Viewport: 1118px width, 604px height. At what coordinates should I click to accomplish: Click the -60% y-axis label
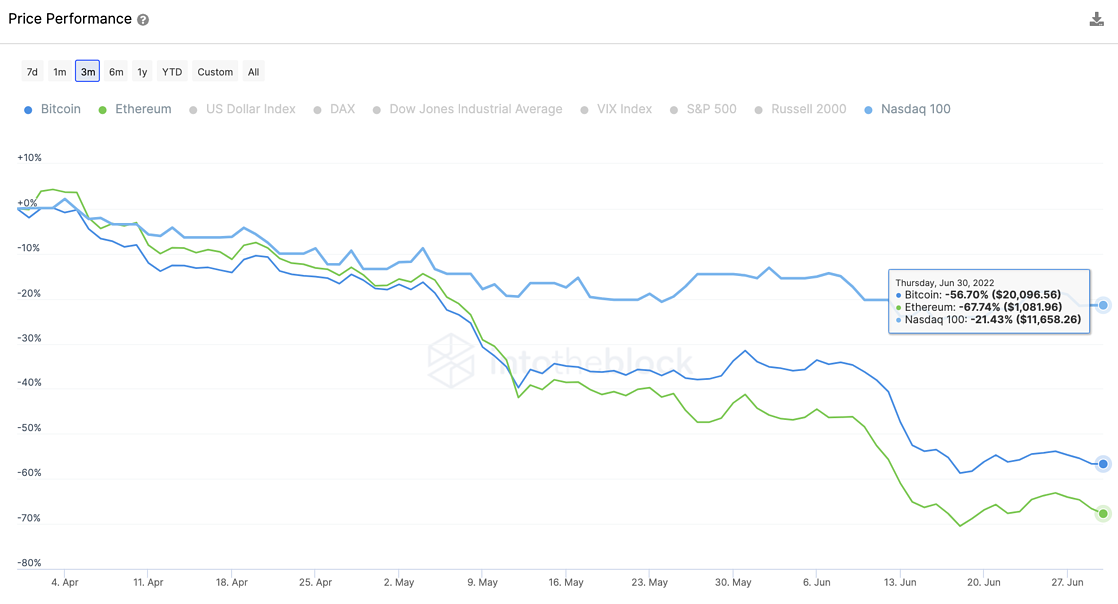pyautogui.click(x=29, y=473)
